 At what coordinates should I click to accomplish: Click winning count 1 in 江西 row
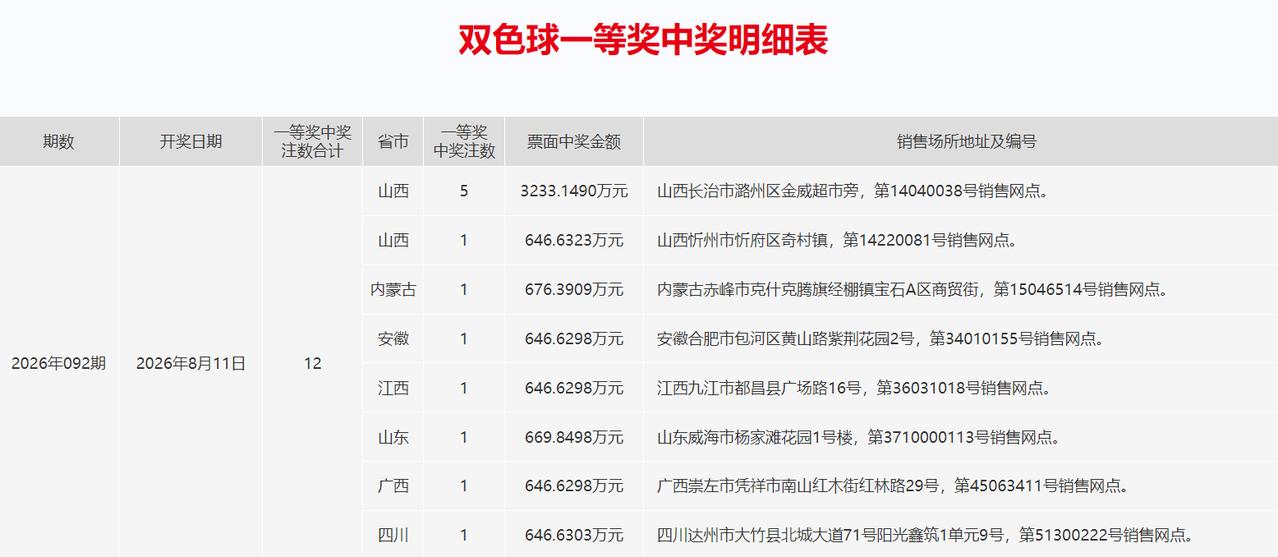pyautogui.click(x=464, y=387)
